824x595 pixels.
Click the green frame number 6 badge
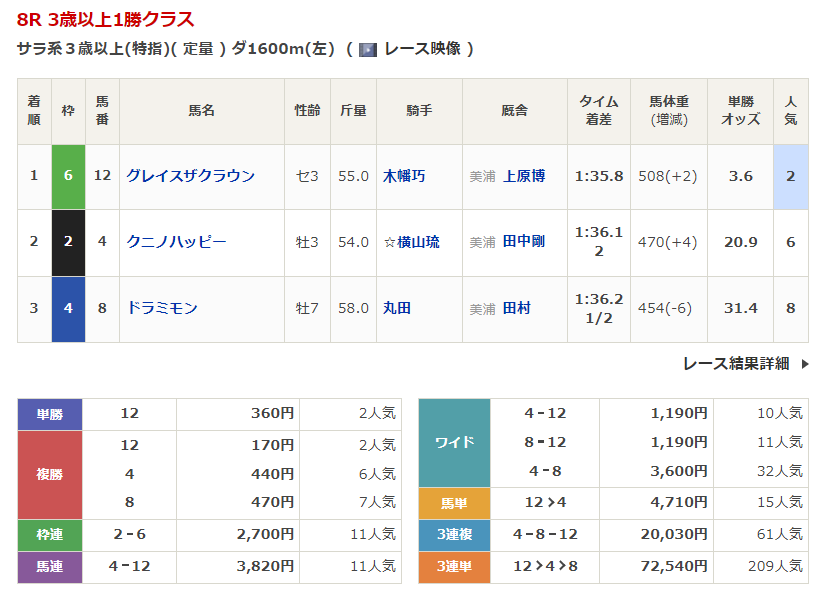68,176
